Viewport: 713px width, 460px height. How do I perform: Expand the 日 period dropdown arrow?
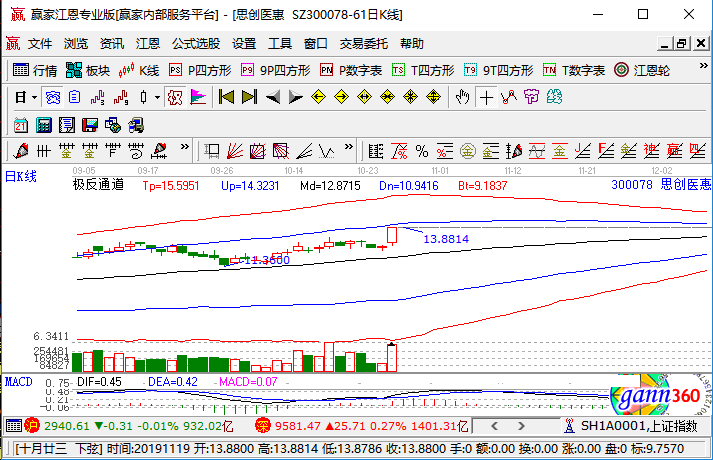click(34, 97)
